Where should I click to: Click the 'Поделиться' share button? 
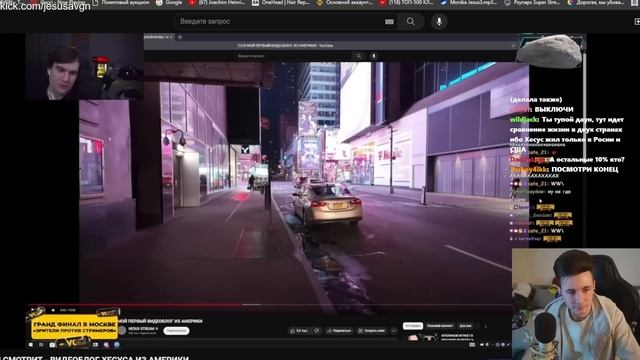(340, 331)
